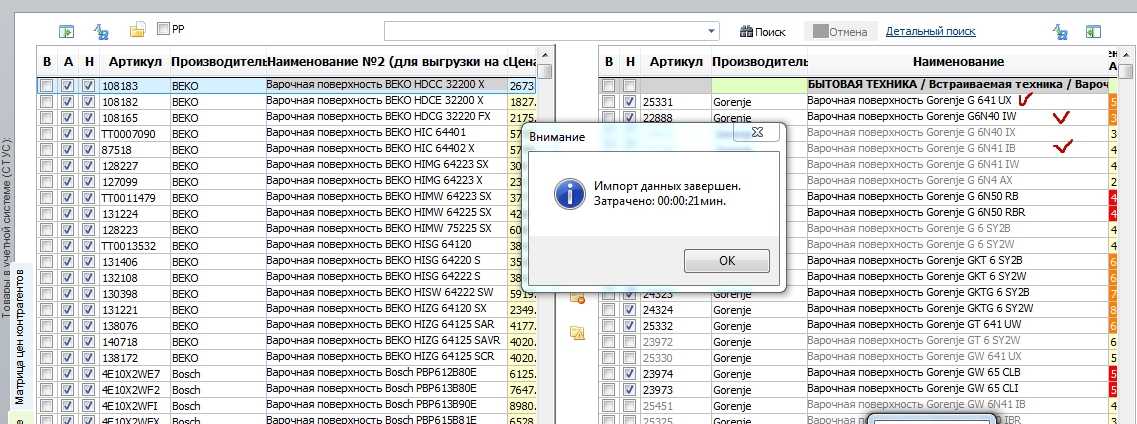
Task: Click OK in the Внимание dialog
Action: (727, 262)
